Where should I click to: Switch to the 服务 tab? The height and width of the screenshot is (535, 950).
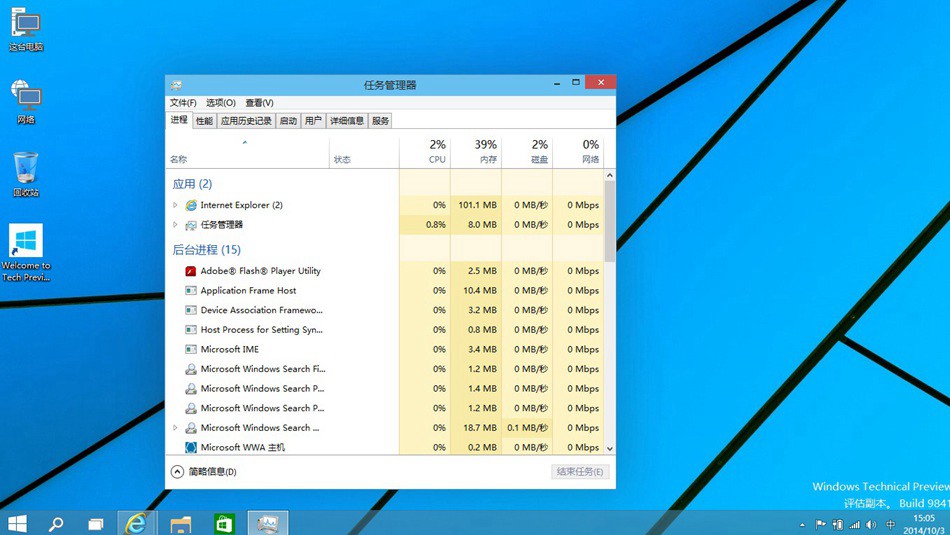pos(380,121)
